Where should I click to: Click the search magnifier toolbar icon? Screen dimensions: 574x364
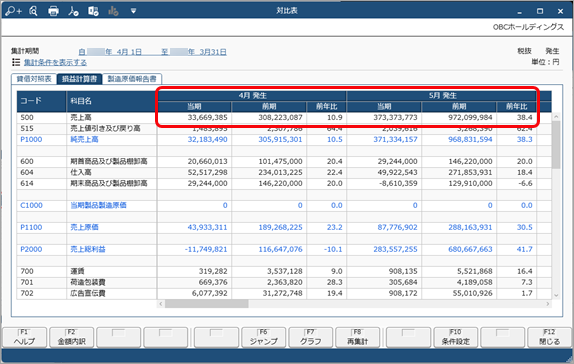[33, 11]
